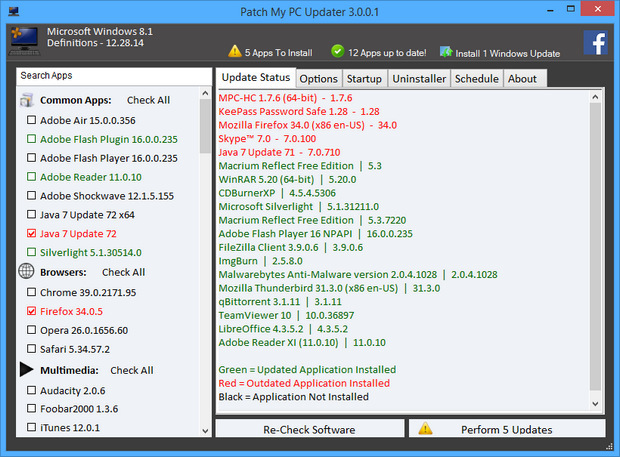Click Check All next to Multimedia

[x=132, y=370]
